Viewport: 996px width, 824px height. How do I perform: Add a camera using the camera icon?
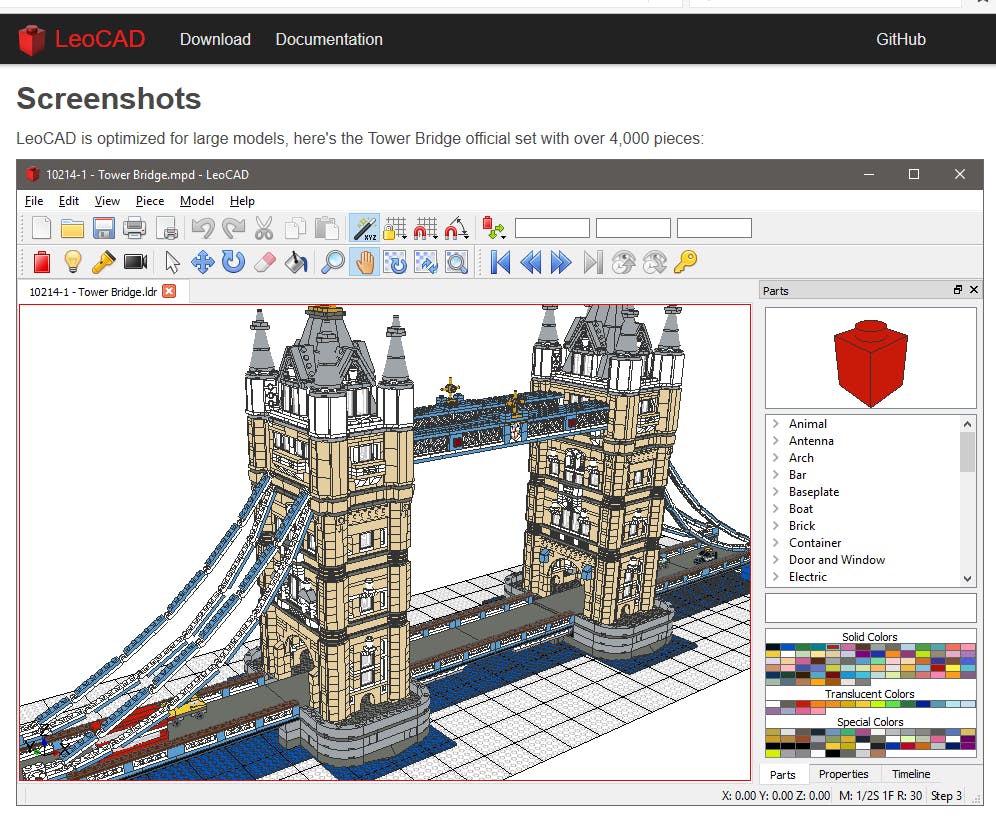click(x=137, y=262)
